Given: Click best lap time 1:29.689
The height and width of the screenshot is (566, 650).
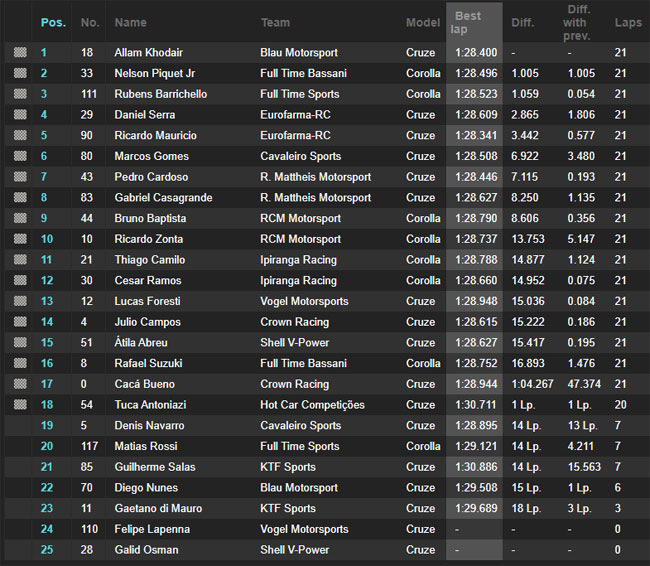Looking at the screenshot, I should (476, 508).
